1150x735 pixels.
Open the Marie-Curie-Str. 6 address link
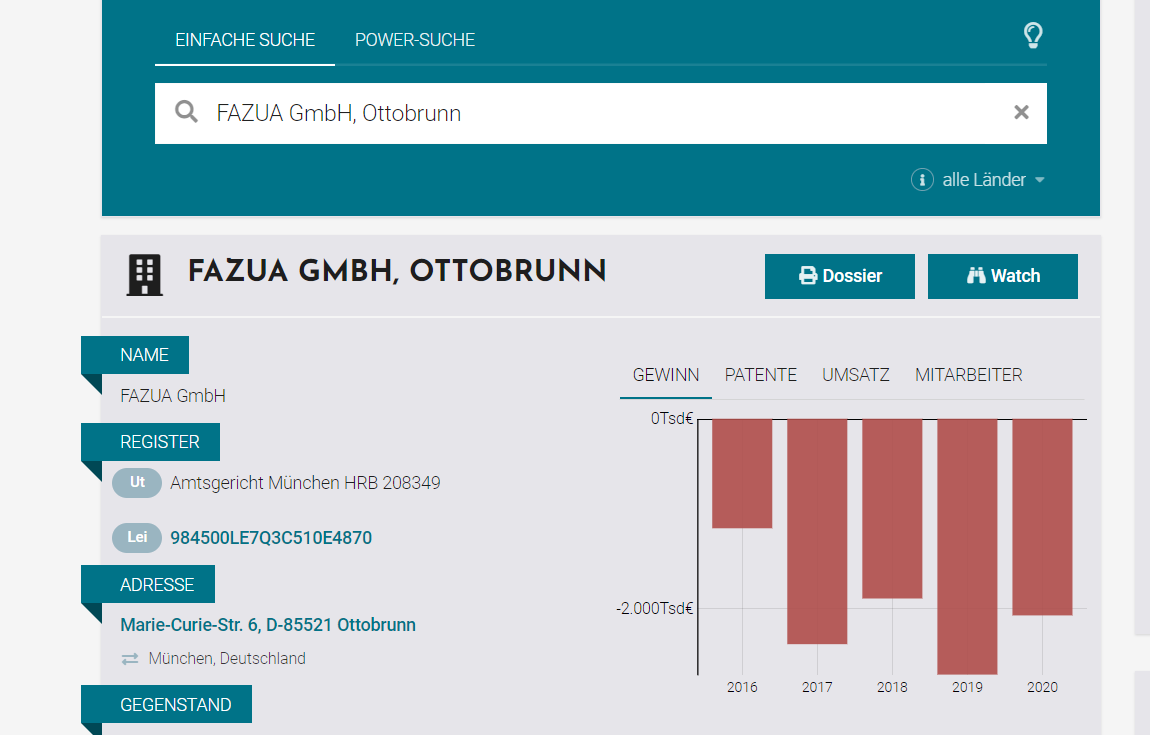[268, 625]
